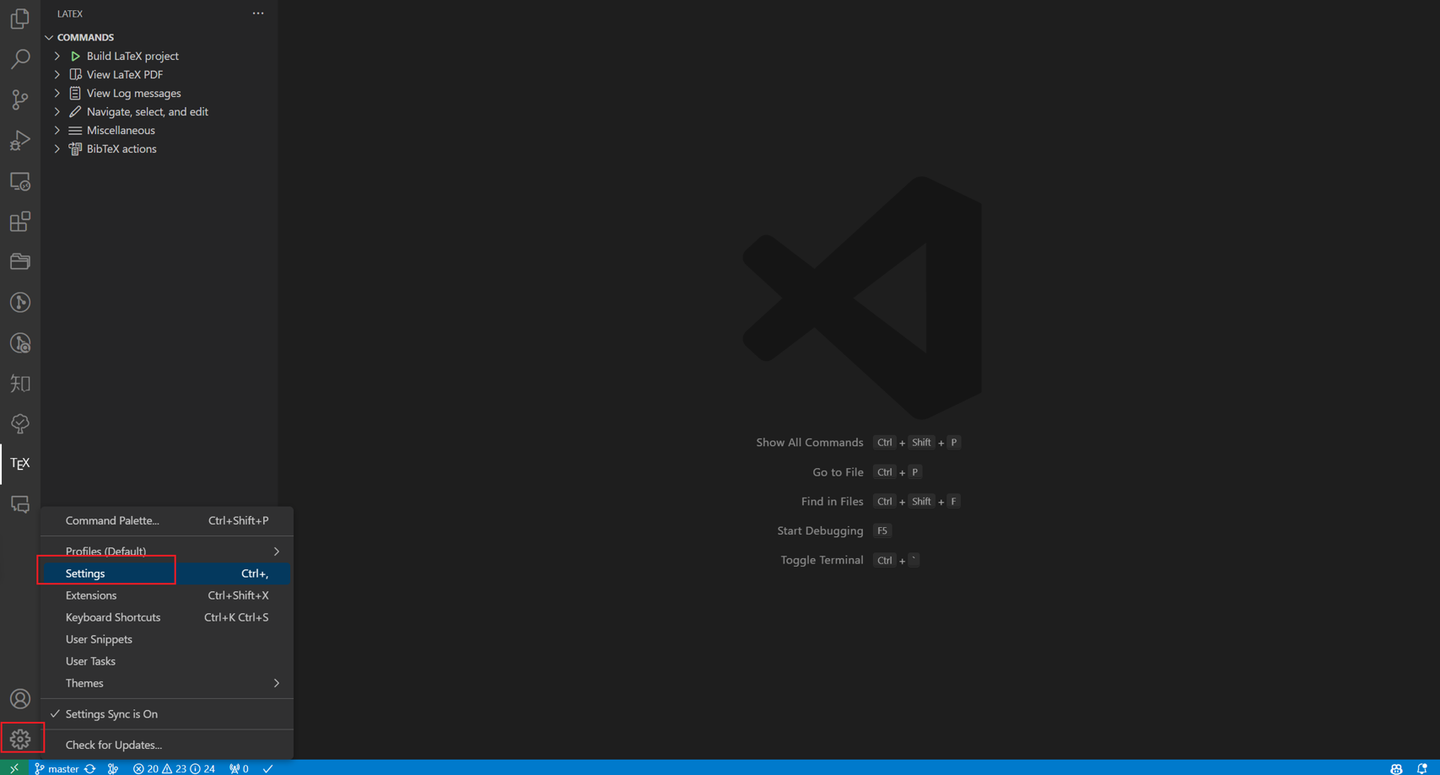Image resolution: width=1440 pixels, height=775 pixels.
Task: Open the Search sidebar icon
Action: coord(20,59)
